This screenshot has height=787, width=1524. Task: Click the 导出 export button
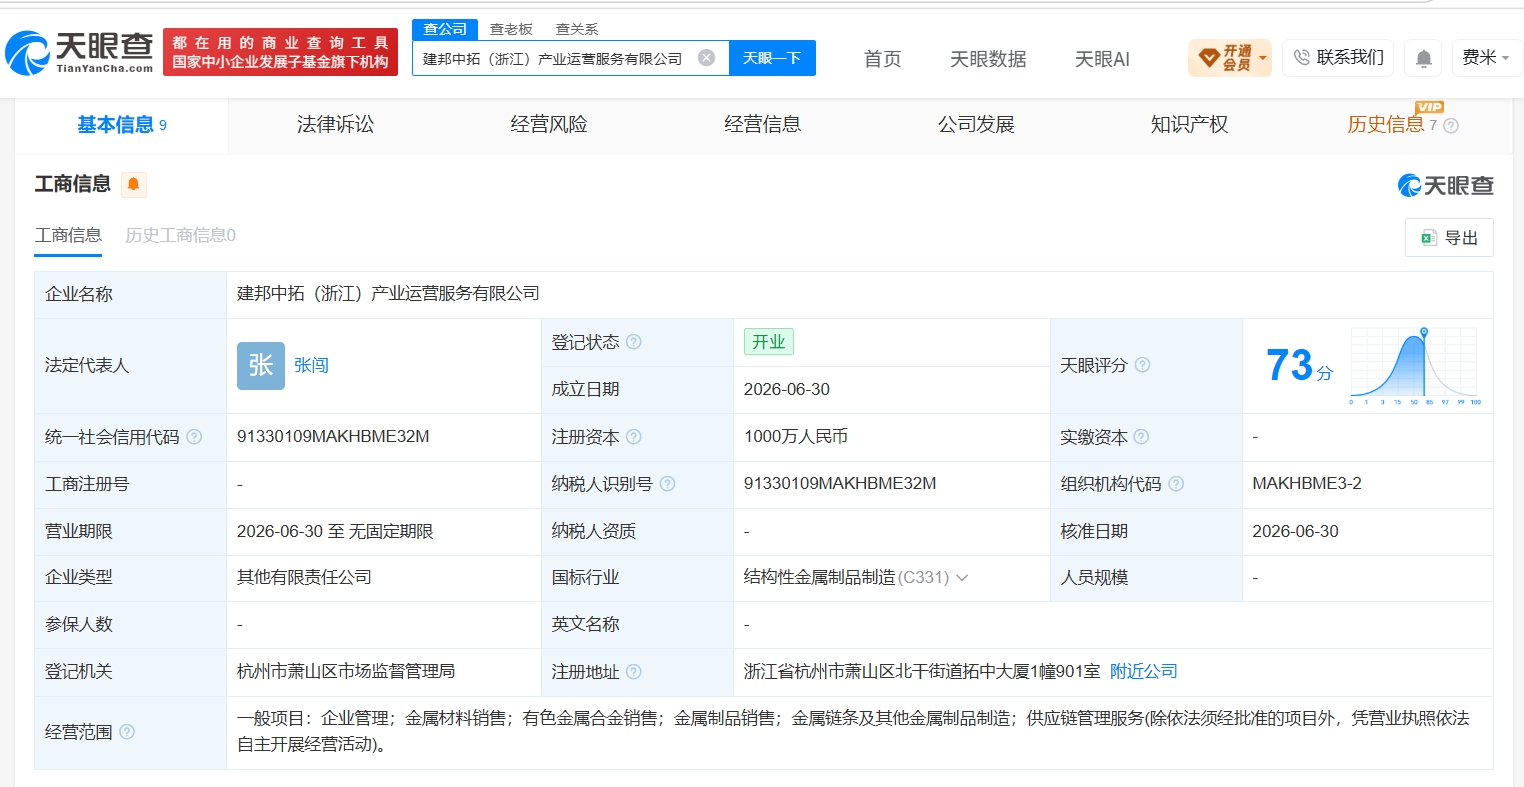[x=1449, y=238]
